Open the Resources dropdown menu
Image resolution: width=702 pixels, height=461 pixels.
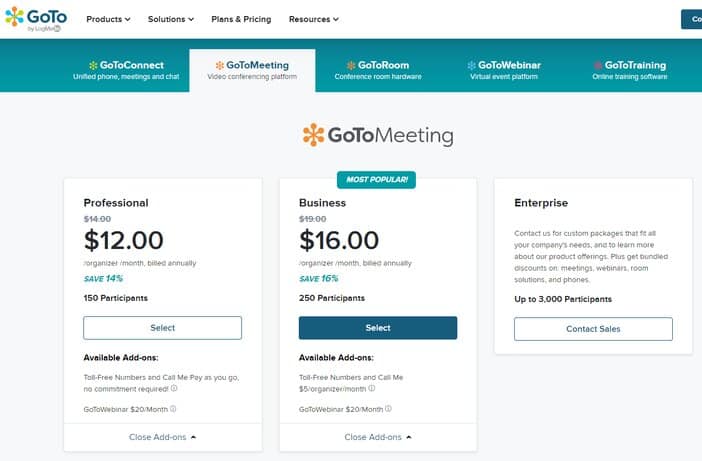point(313,19)
